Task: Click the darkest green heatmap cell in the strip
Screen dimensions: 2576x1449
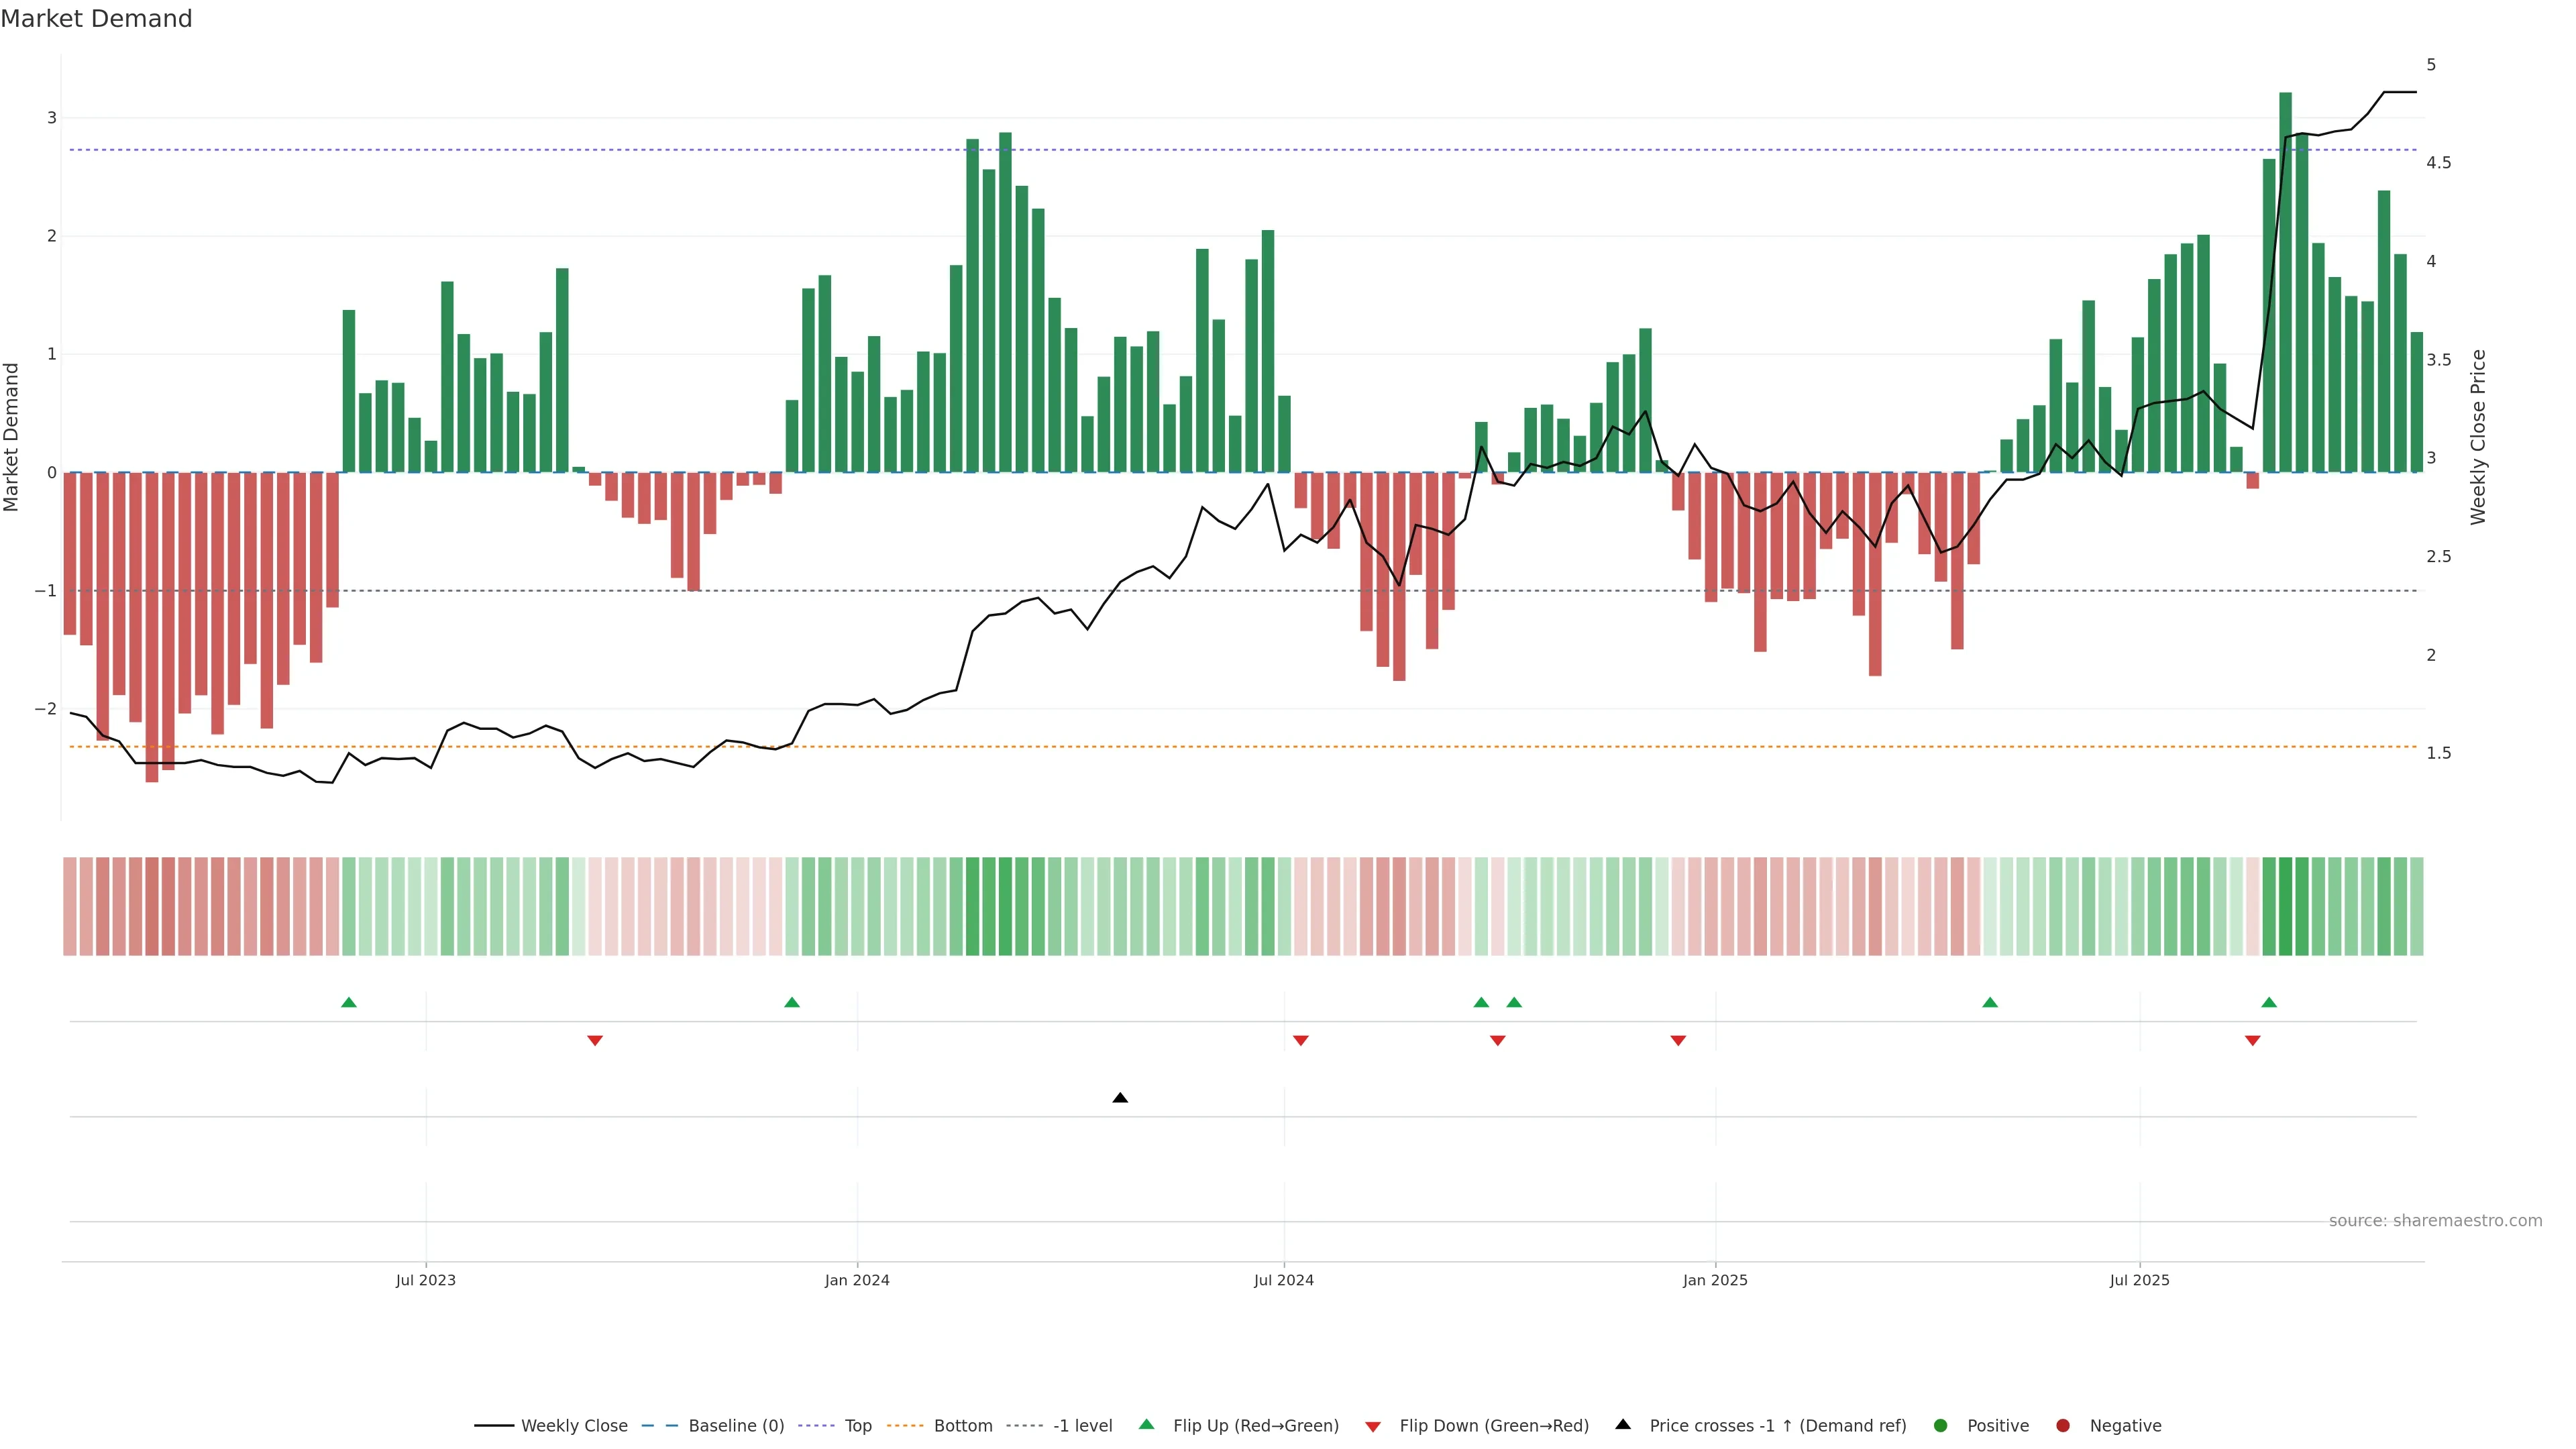Action: [x=2285, y=906]
